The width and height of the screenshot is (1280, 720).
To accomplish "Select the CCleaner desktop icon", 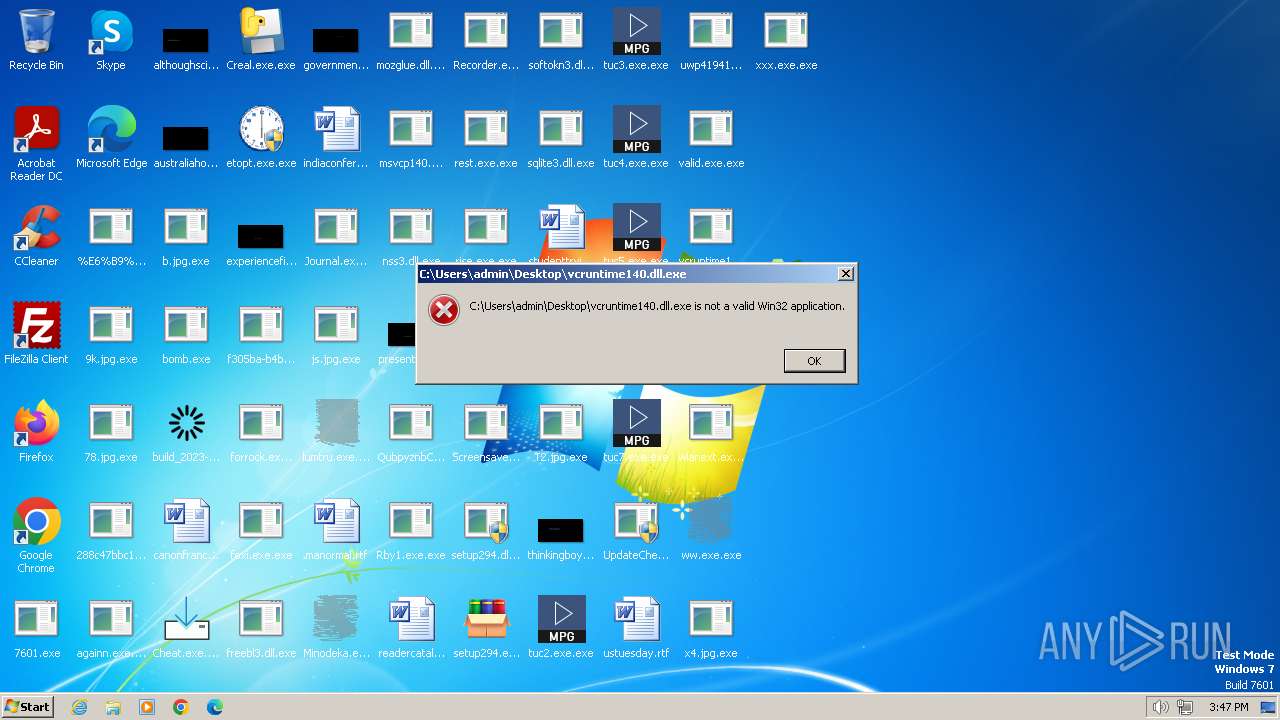I will click(x=36, y=236).
